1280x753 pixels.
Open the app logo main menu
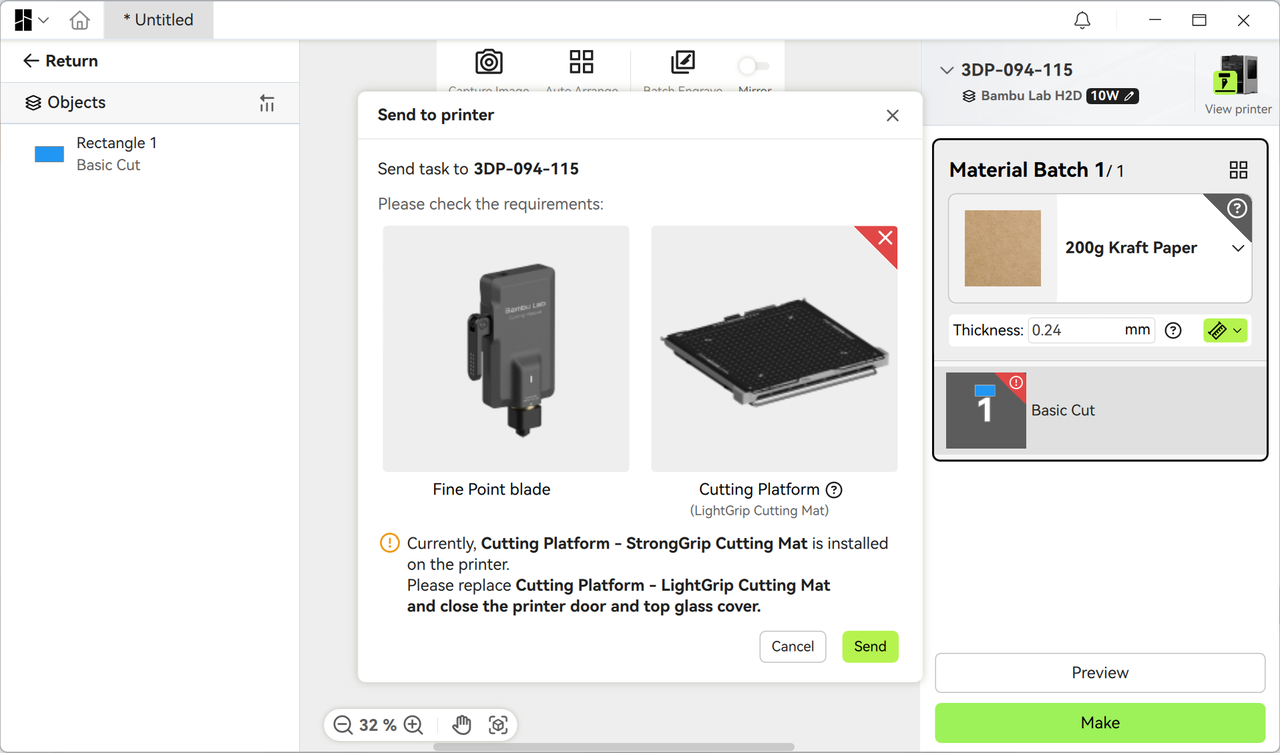click(x=31, y=20)
